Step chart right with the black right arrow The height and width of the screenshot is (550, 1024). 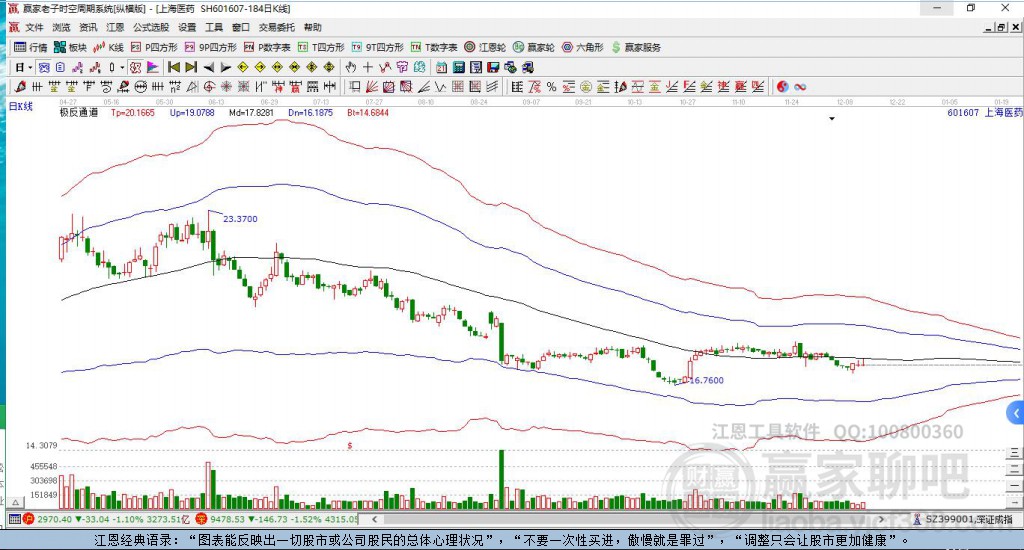click(x=225, y=67)
